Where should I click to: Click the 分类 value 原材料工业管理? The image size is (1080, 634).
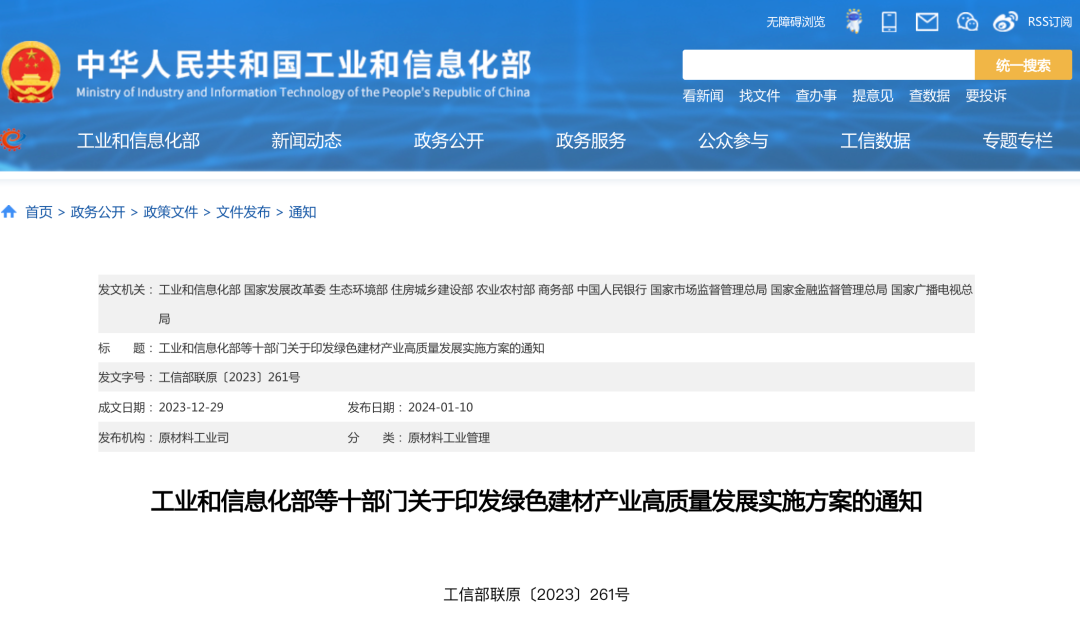pos(448,438)
